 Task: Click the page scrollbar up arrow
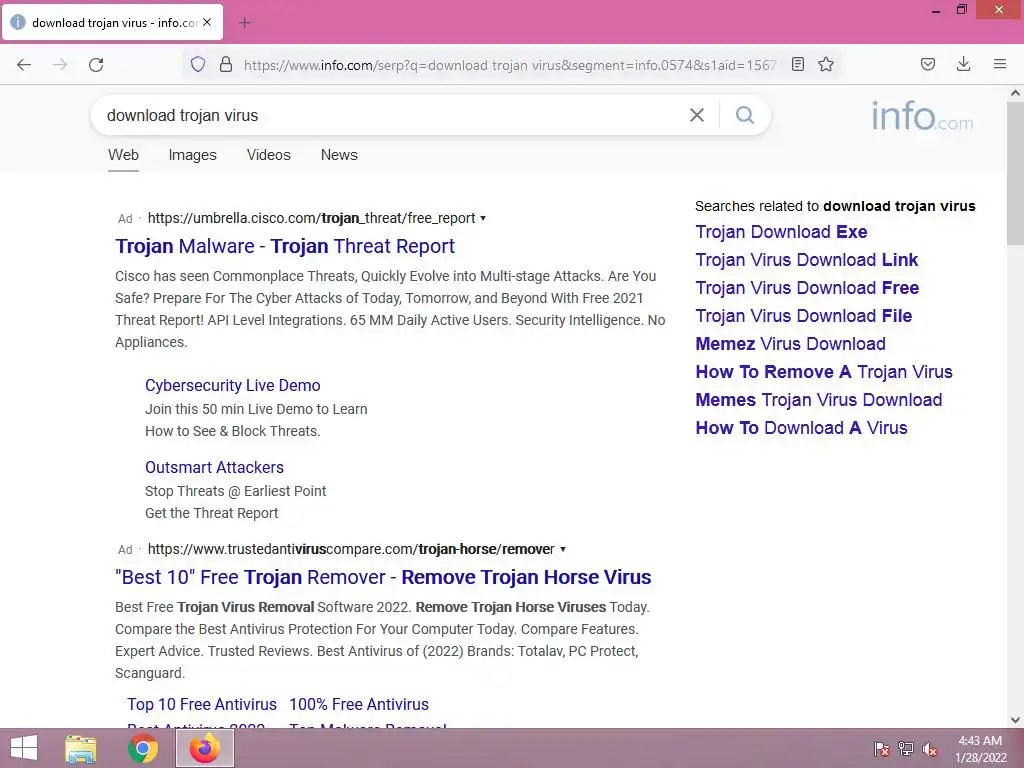pyautogui.click(x=1016, y=93)
